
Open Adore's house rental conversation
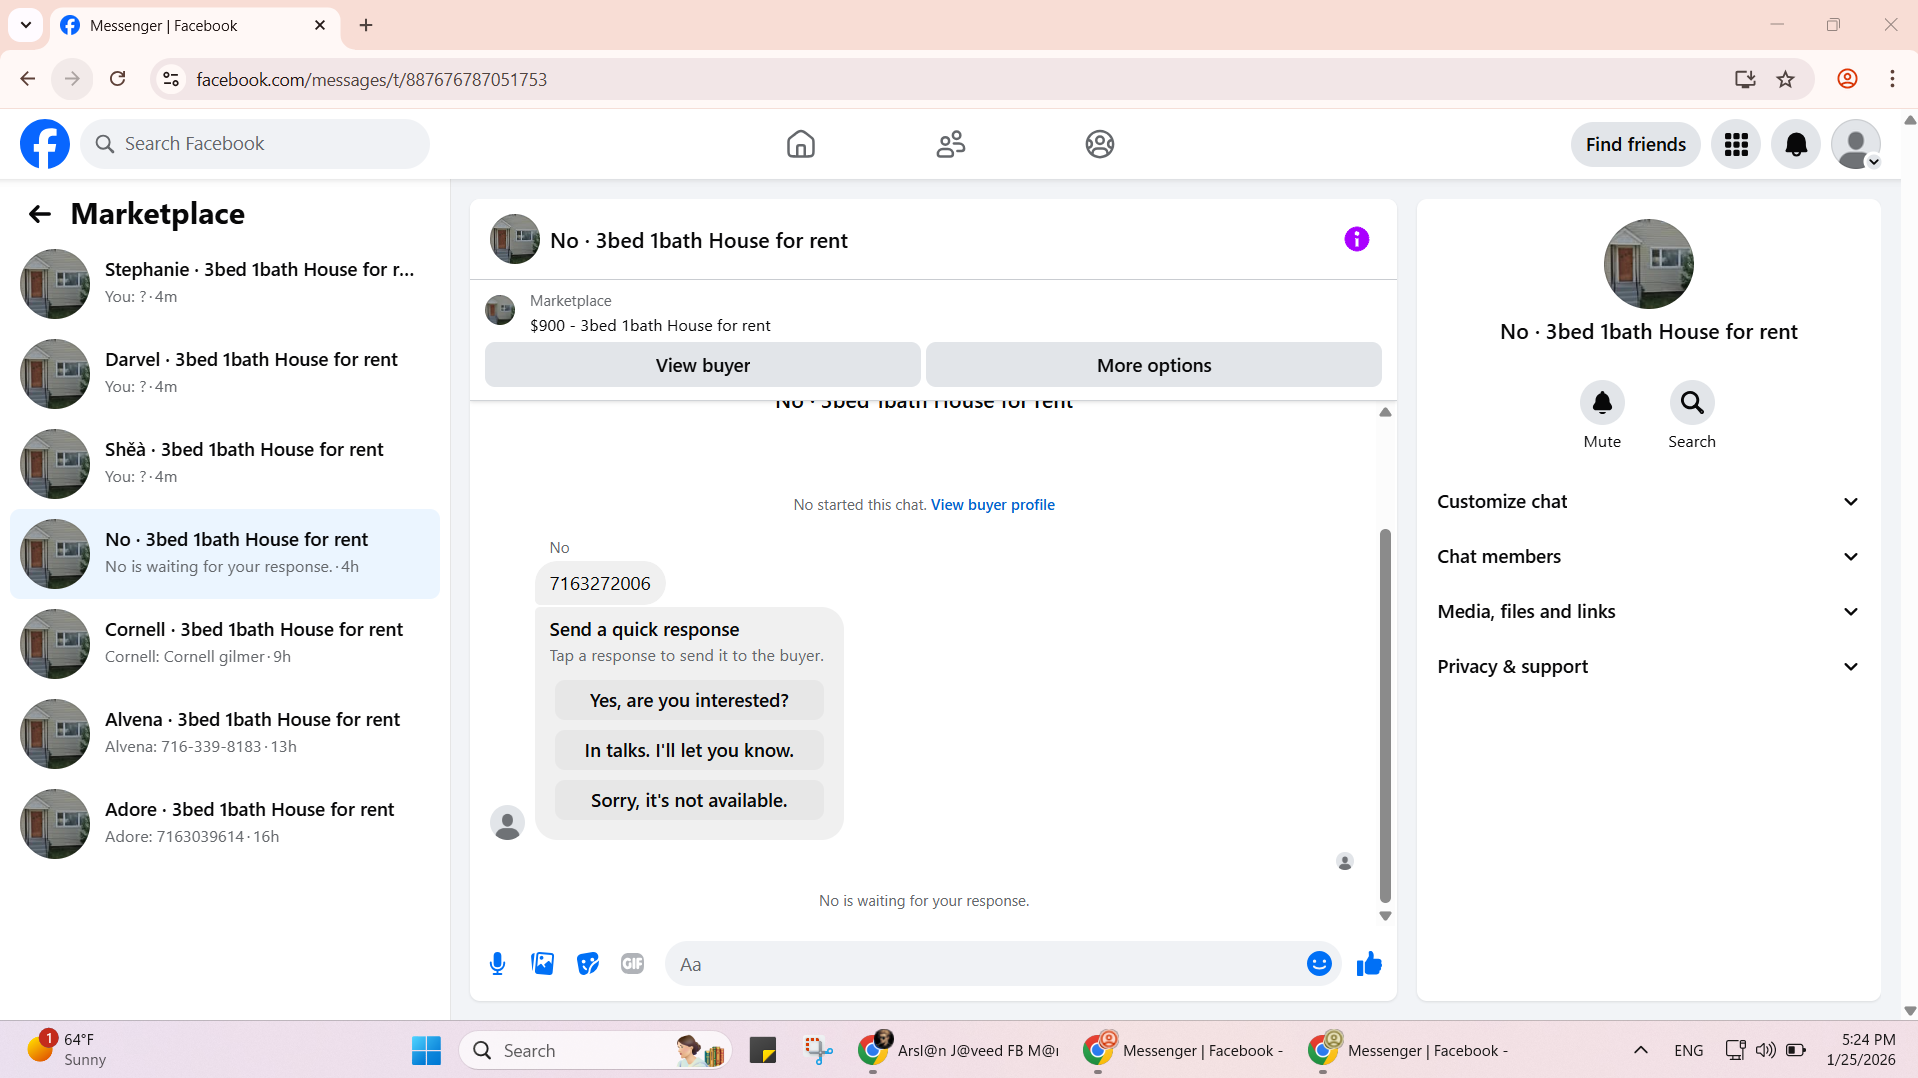[x=225, y=824]
